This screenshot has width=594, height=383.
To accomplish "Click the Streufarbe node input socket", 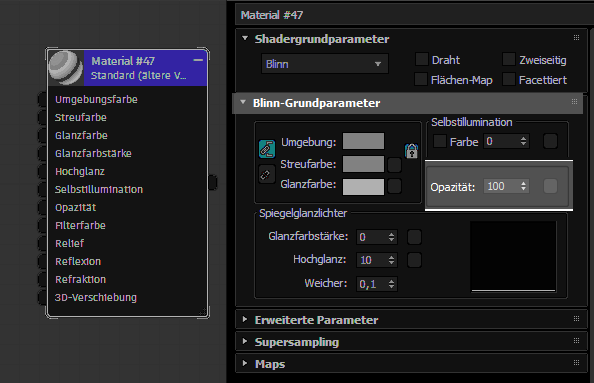I will point(42,117).
